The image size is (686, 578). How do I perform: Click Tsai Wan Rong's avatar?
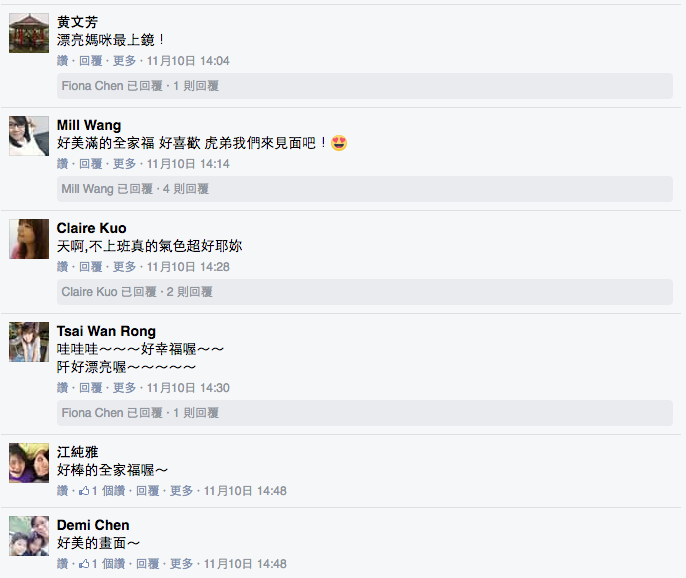tap(29, 342)
